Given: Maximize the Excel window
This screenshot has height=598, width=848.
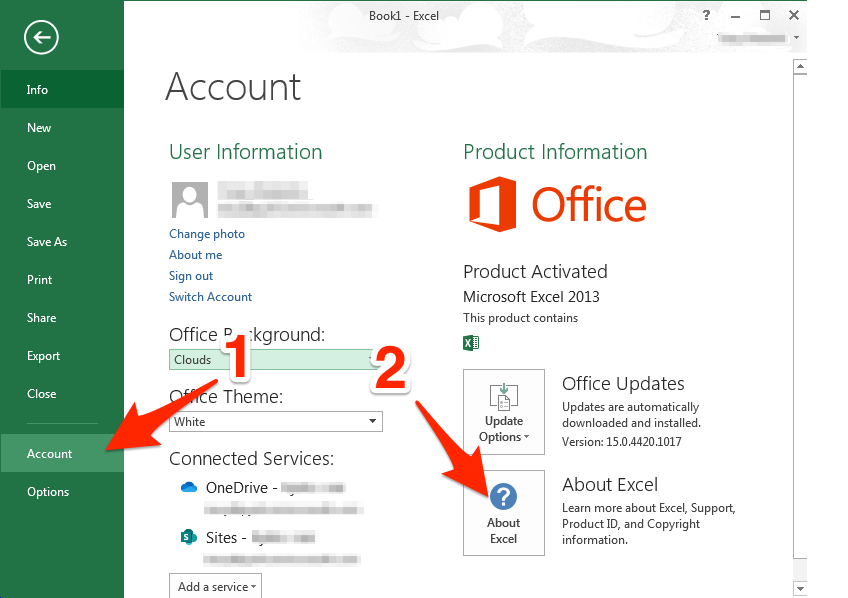Looking at the screenshot, I should tap(765, 15).
